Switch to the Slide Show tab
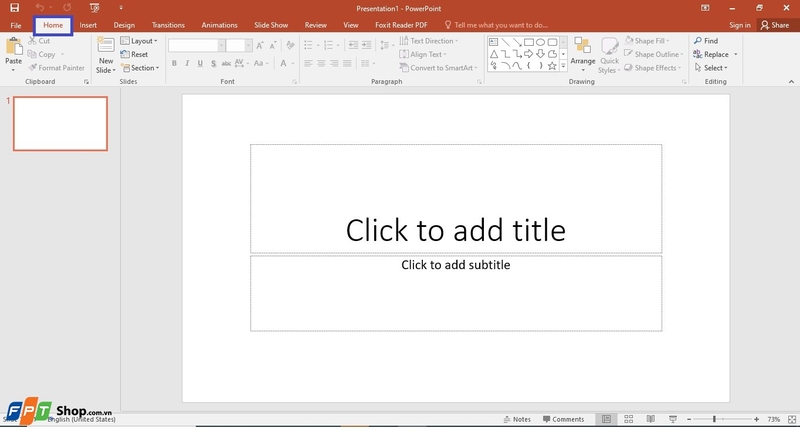 tap(271, 25)
